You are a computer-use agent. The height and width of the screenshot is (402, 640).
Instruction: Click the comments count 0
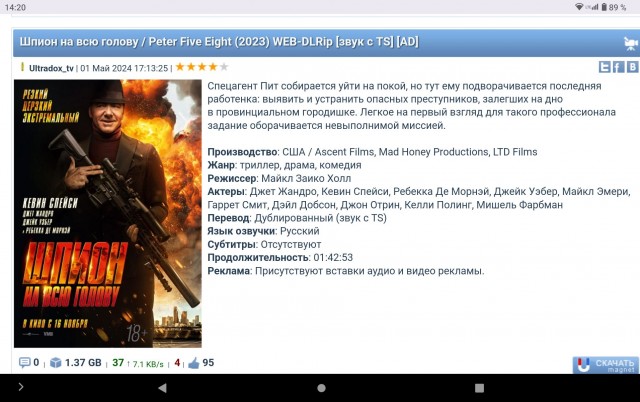click(36, 362)
